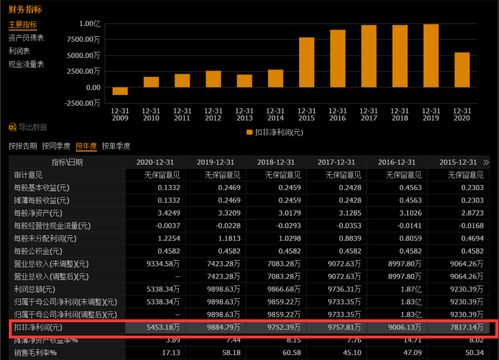Screen dimensions: 499x360
Task: Click the 2017-12-31 column header
Action: point(336,162)
